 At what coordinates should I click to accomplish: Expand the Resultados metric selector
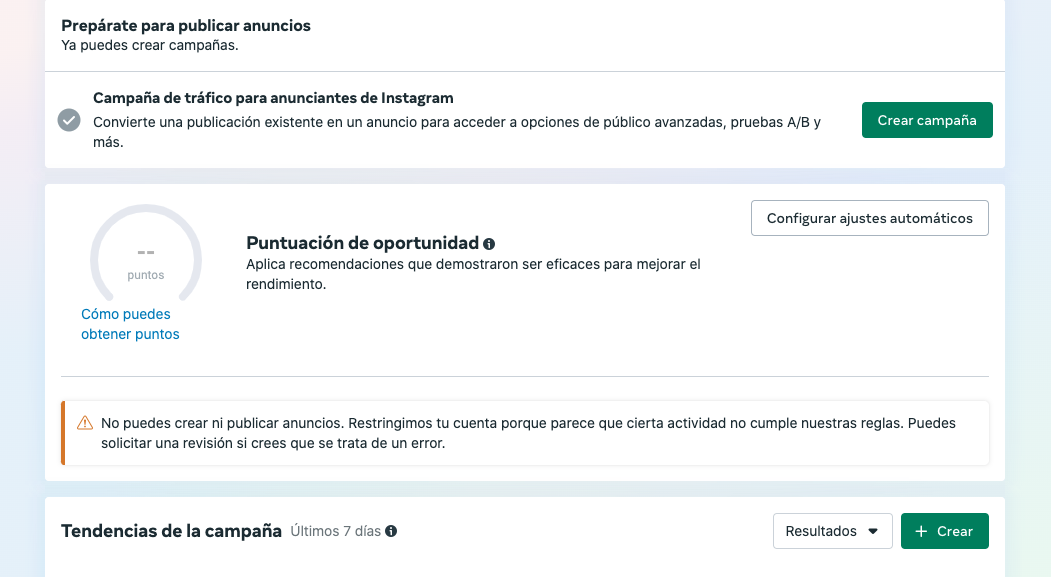coord(832,531)
